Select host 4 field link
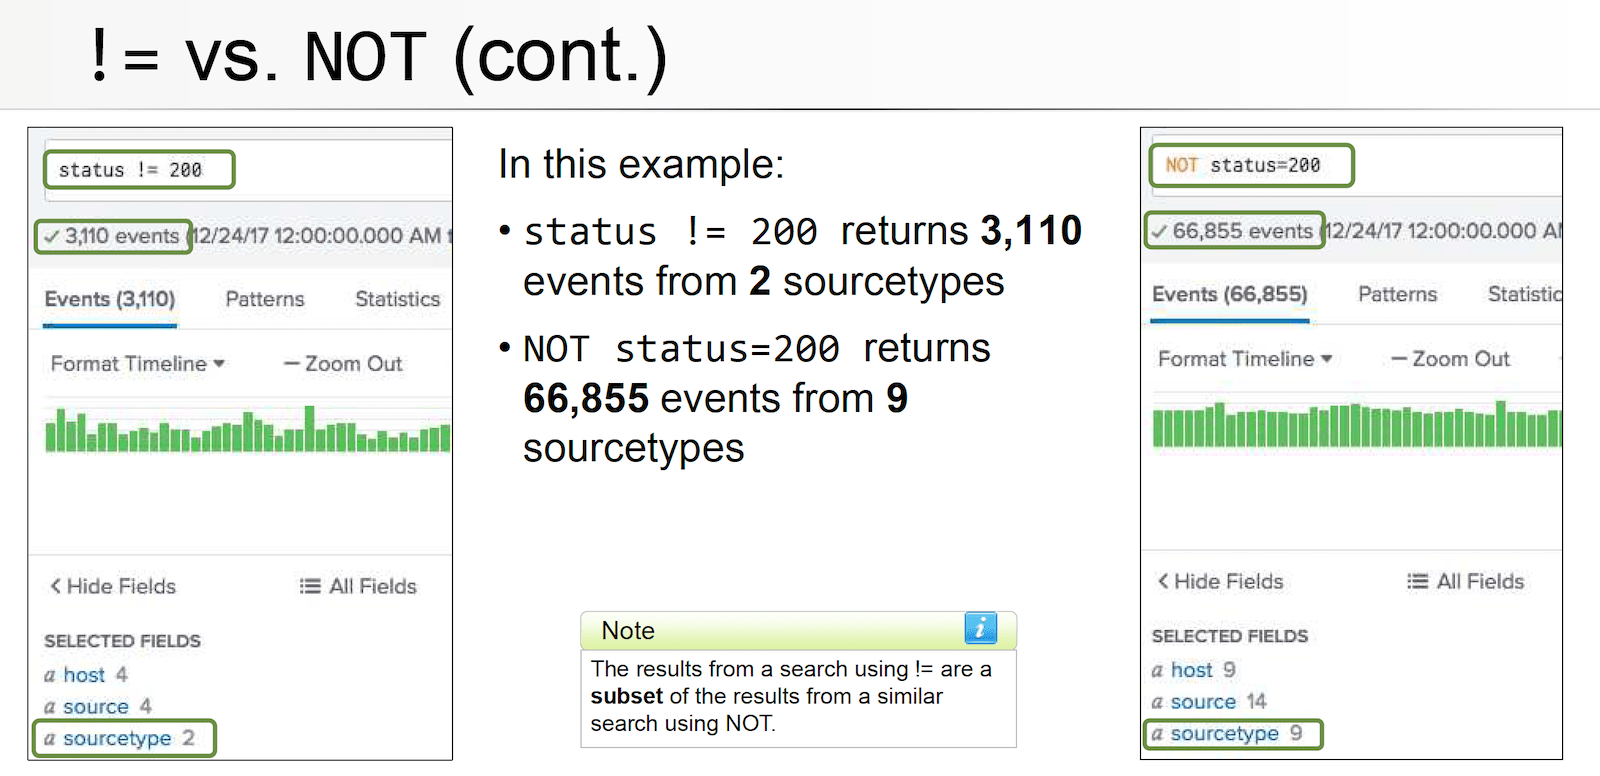The width and height of the screenshot is (1600, 776). tap(84, 675)
